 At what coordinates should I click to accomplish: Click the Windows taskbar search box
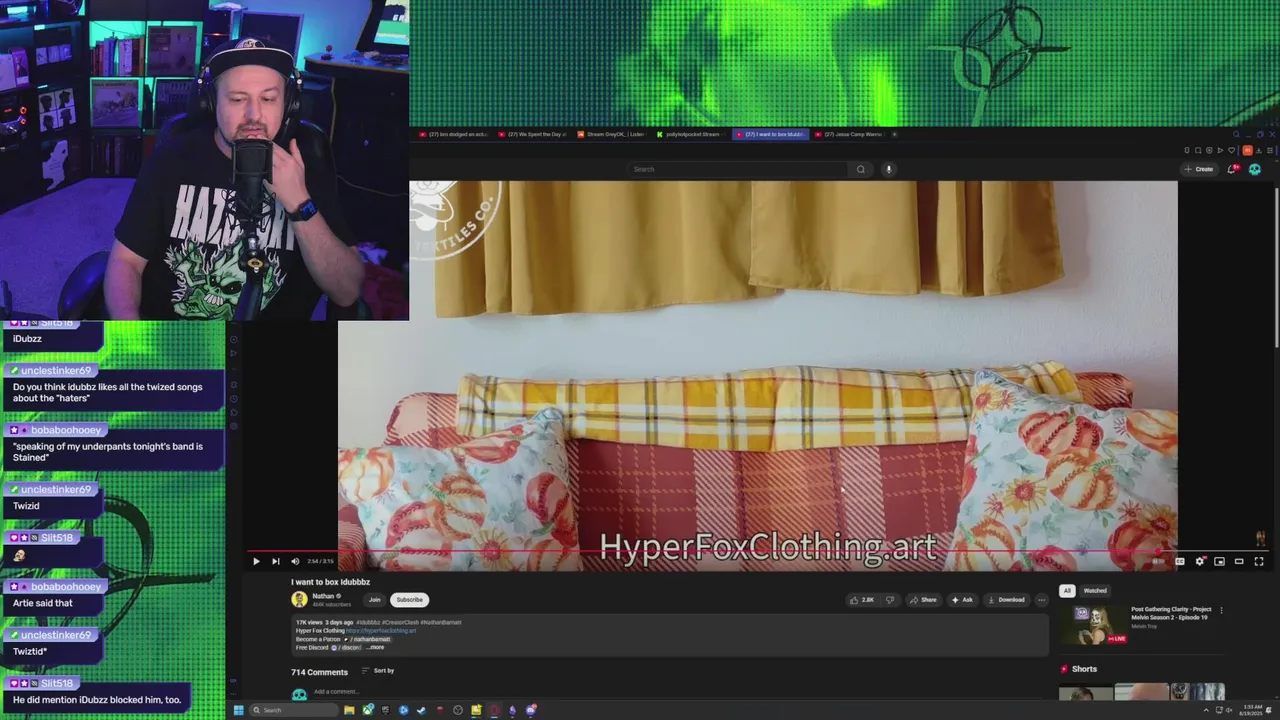pos(294,710)
